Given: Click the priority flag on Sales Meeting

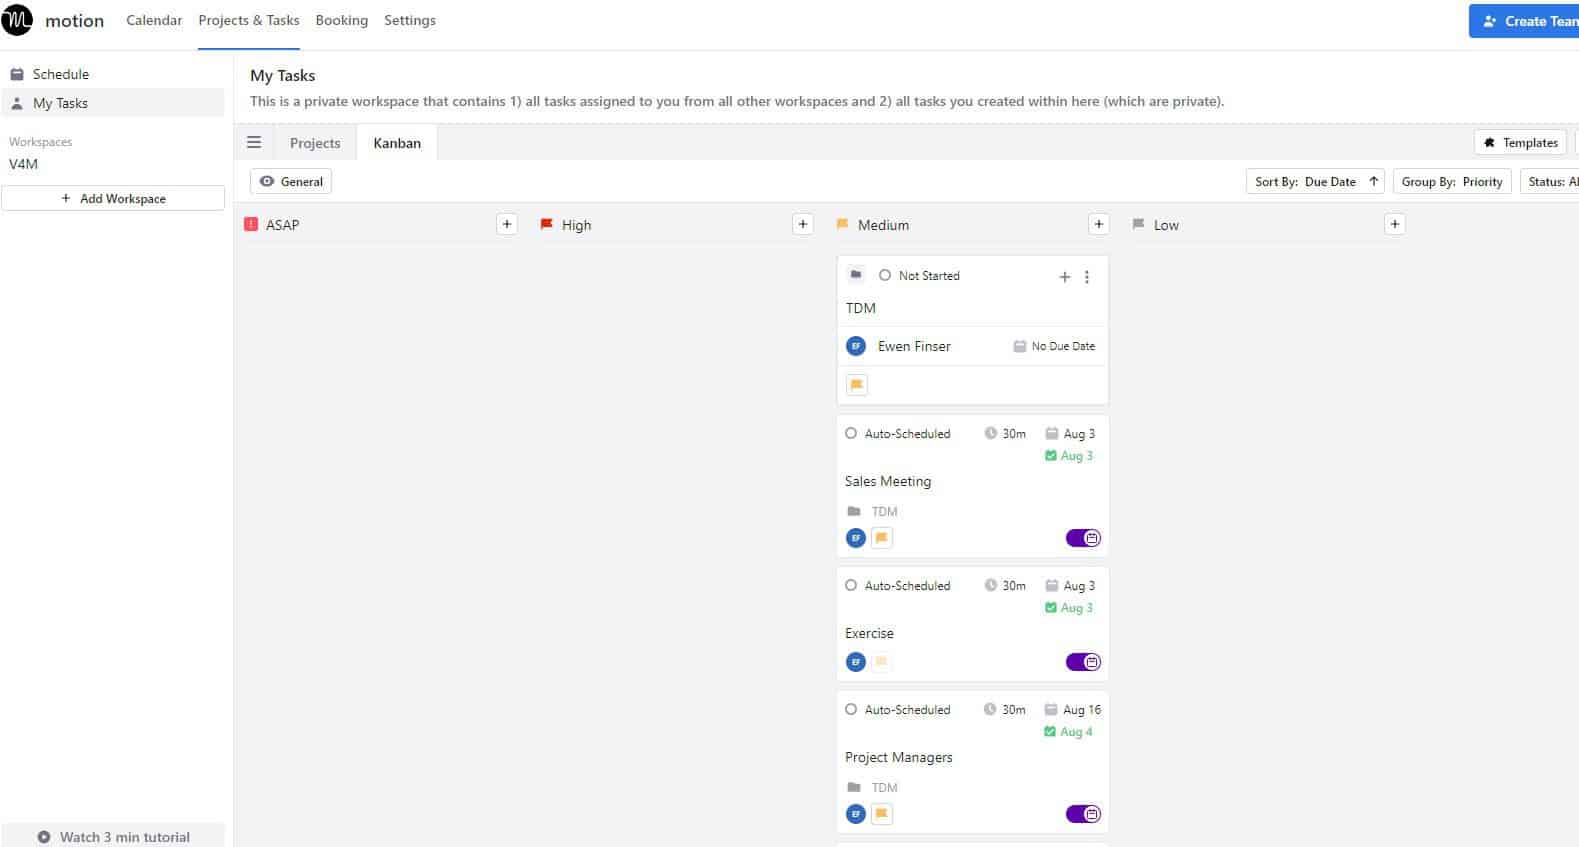Looking at the screenshot, I should tap(882, 538).
